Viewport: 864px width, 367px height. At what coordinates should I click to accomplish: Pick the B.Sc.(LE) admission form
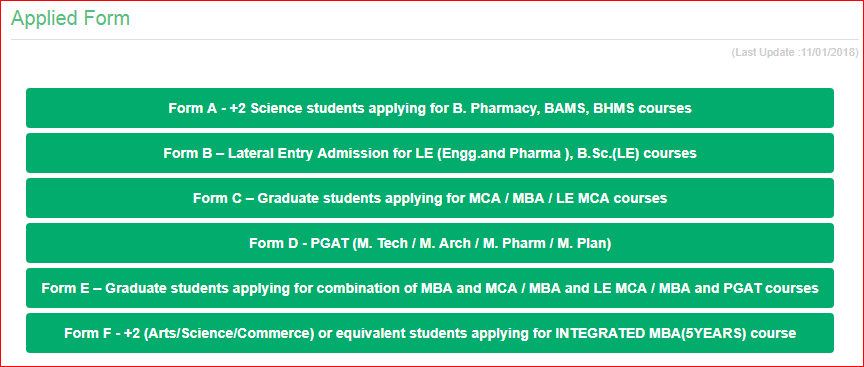click(430, 153)
